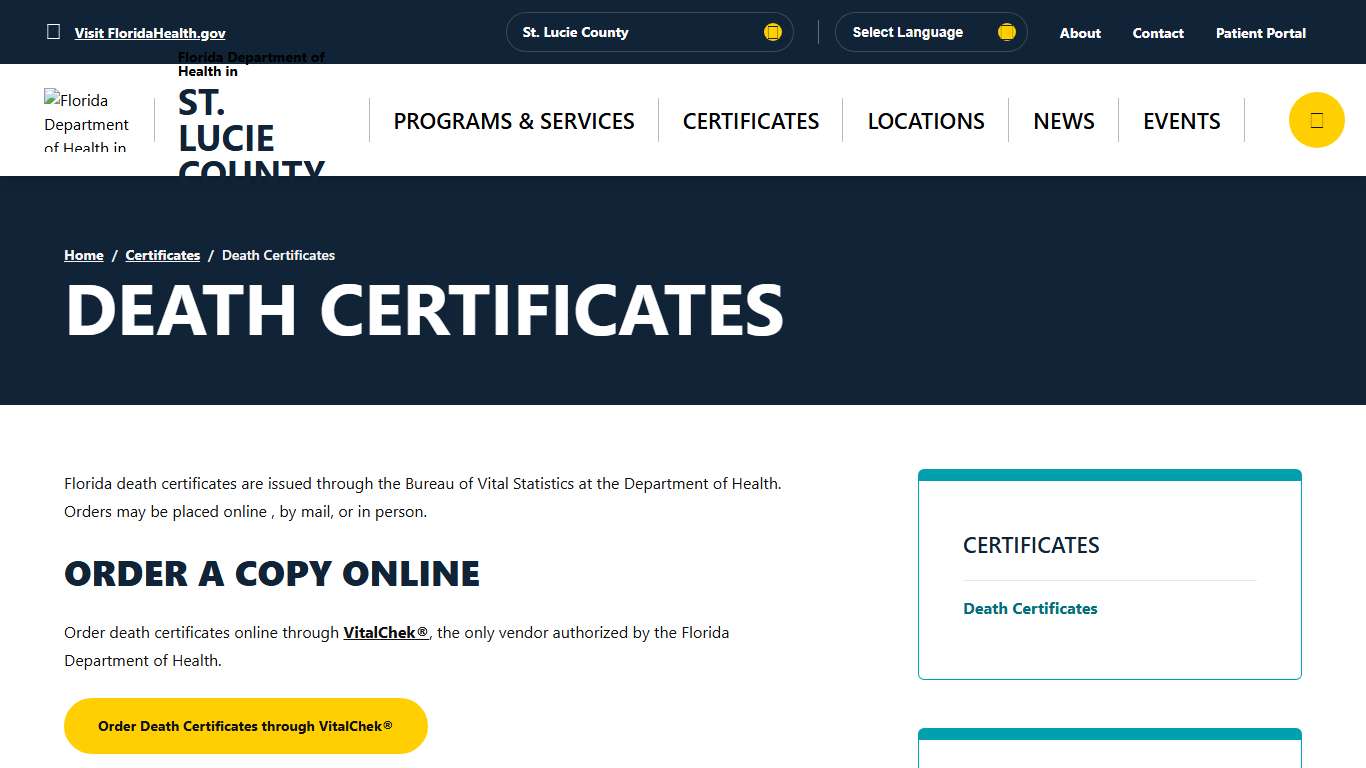The height and width of the screenshot is (768, 1366).
Task: Click the globe icon next to FloridaHealth.gov
Action: click(54, 32)
